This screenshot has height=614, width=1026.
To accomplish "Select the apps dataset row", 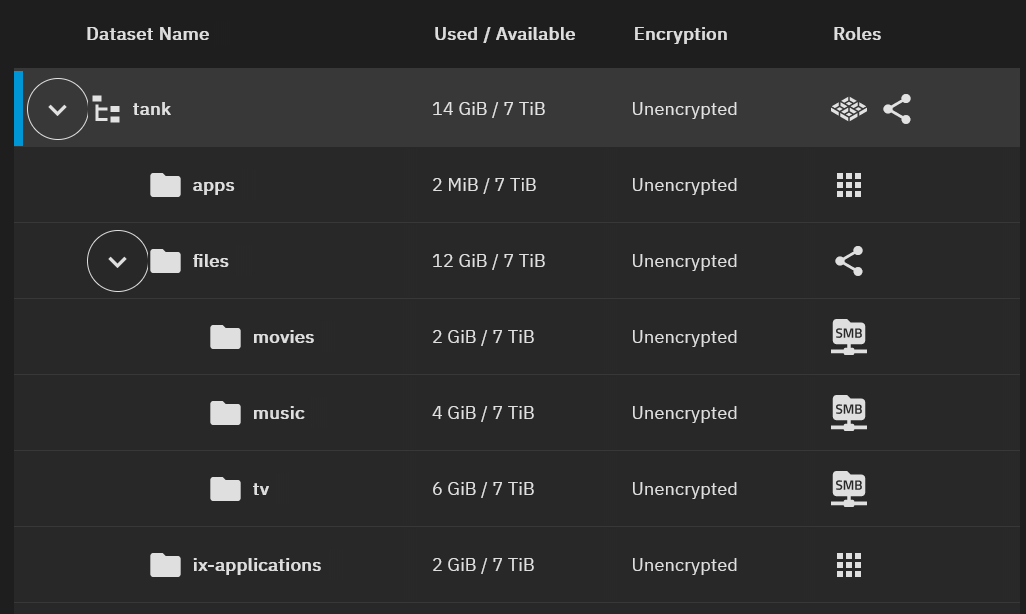I will 517,185.
